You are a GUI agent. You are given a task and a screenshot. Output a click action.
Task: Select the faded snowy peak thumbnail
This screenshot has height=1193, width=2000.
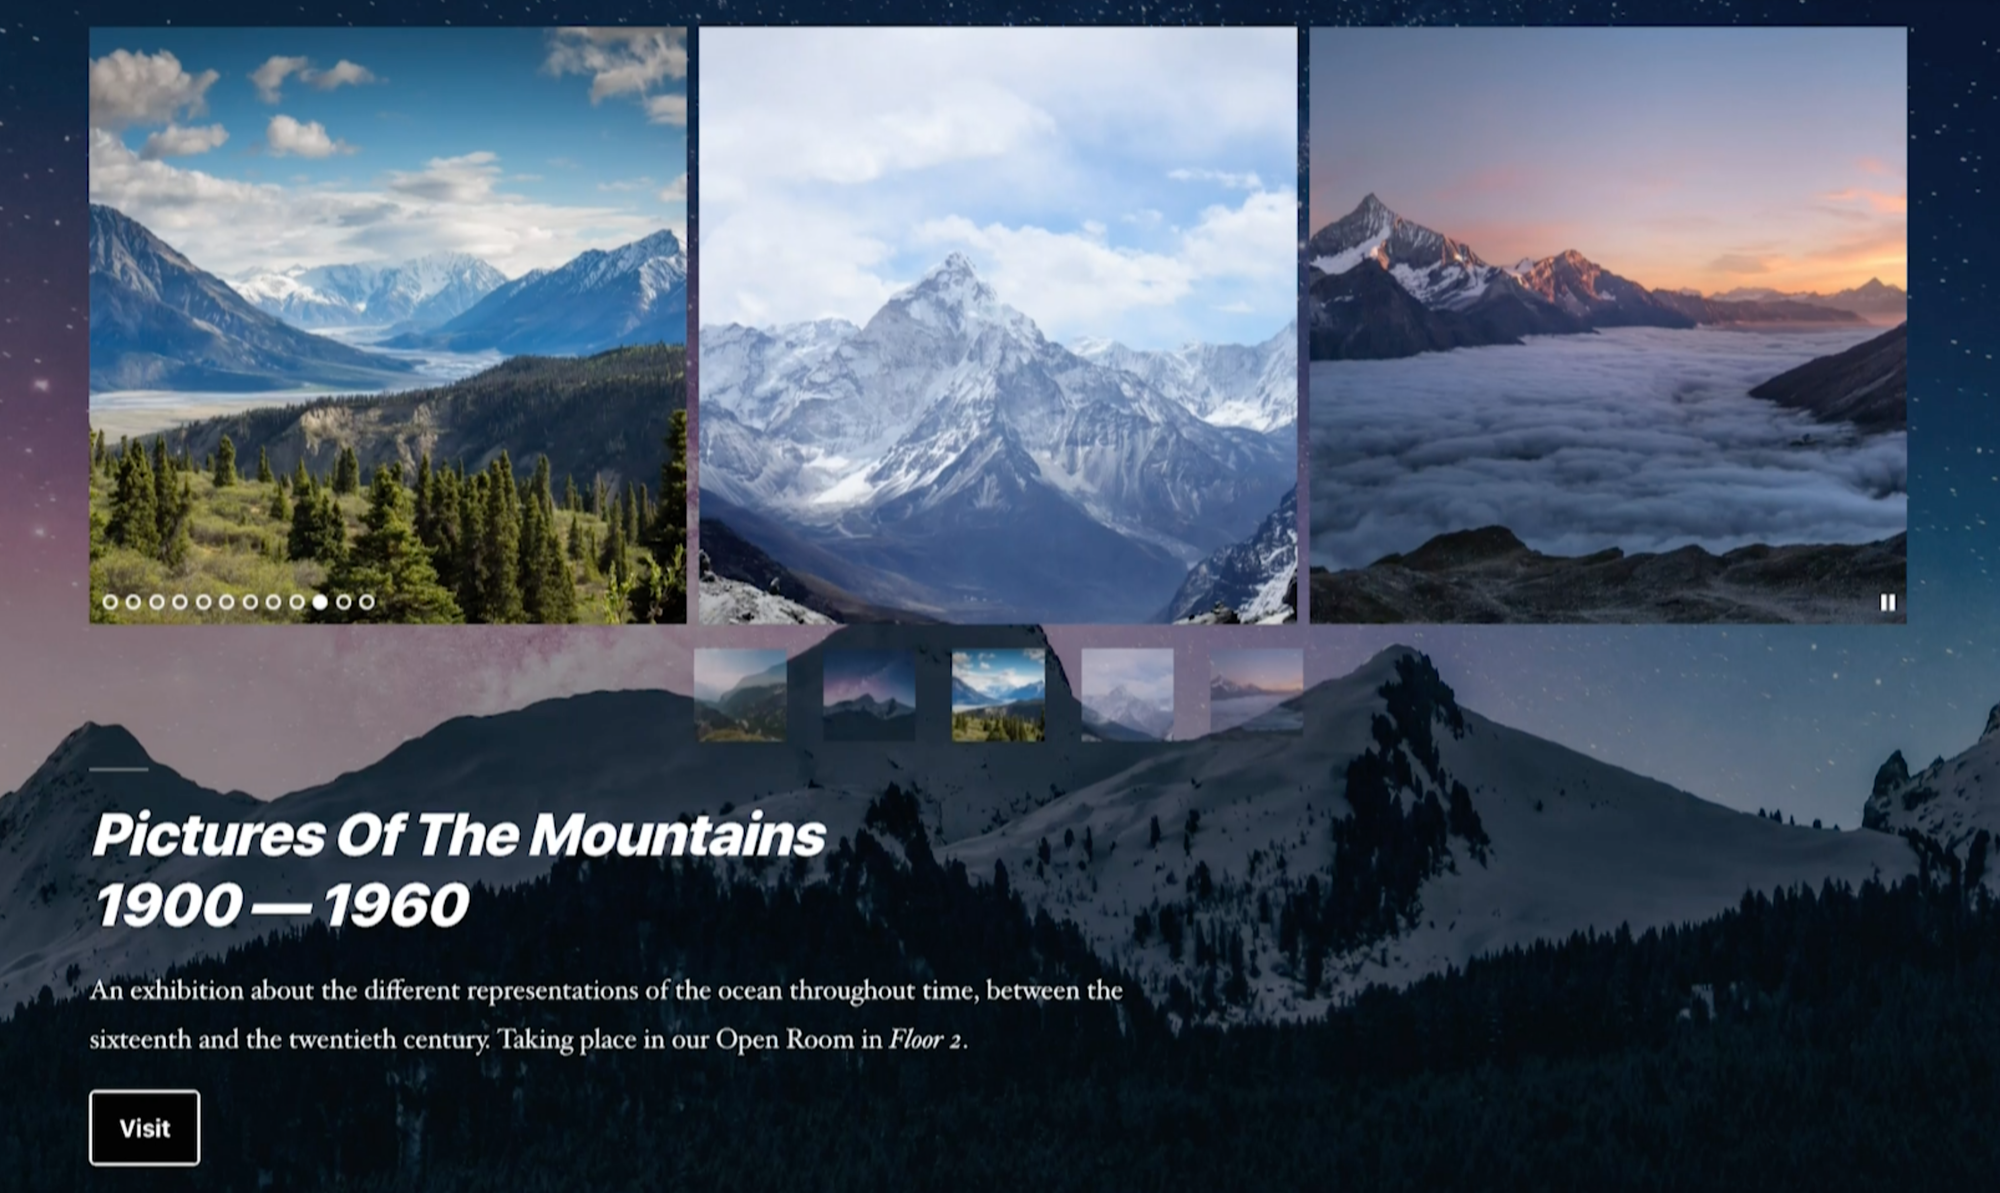pyautogui.click(x=1127, y=695)
